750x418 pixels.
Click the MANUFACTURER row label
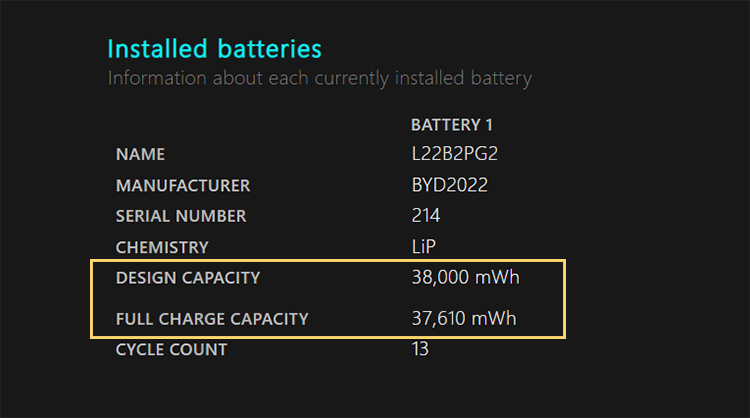pos(183,186)
